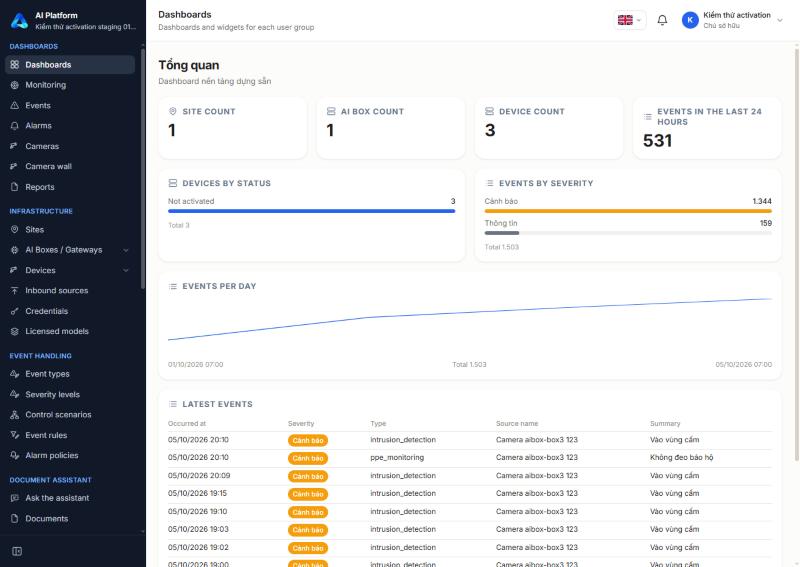Click the Sites location pin icon
This screenshot has width=800, height=567.
(15, 230)
